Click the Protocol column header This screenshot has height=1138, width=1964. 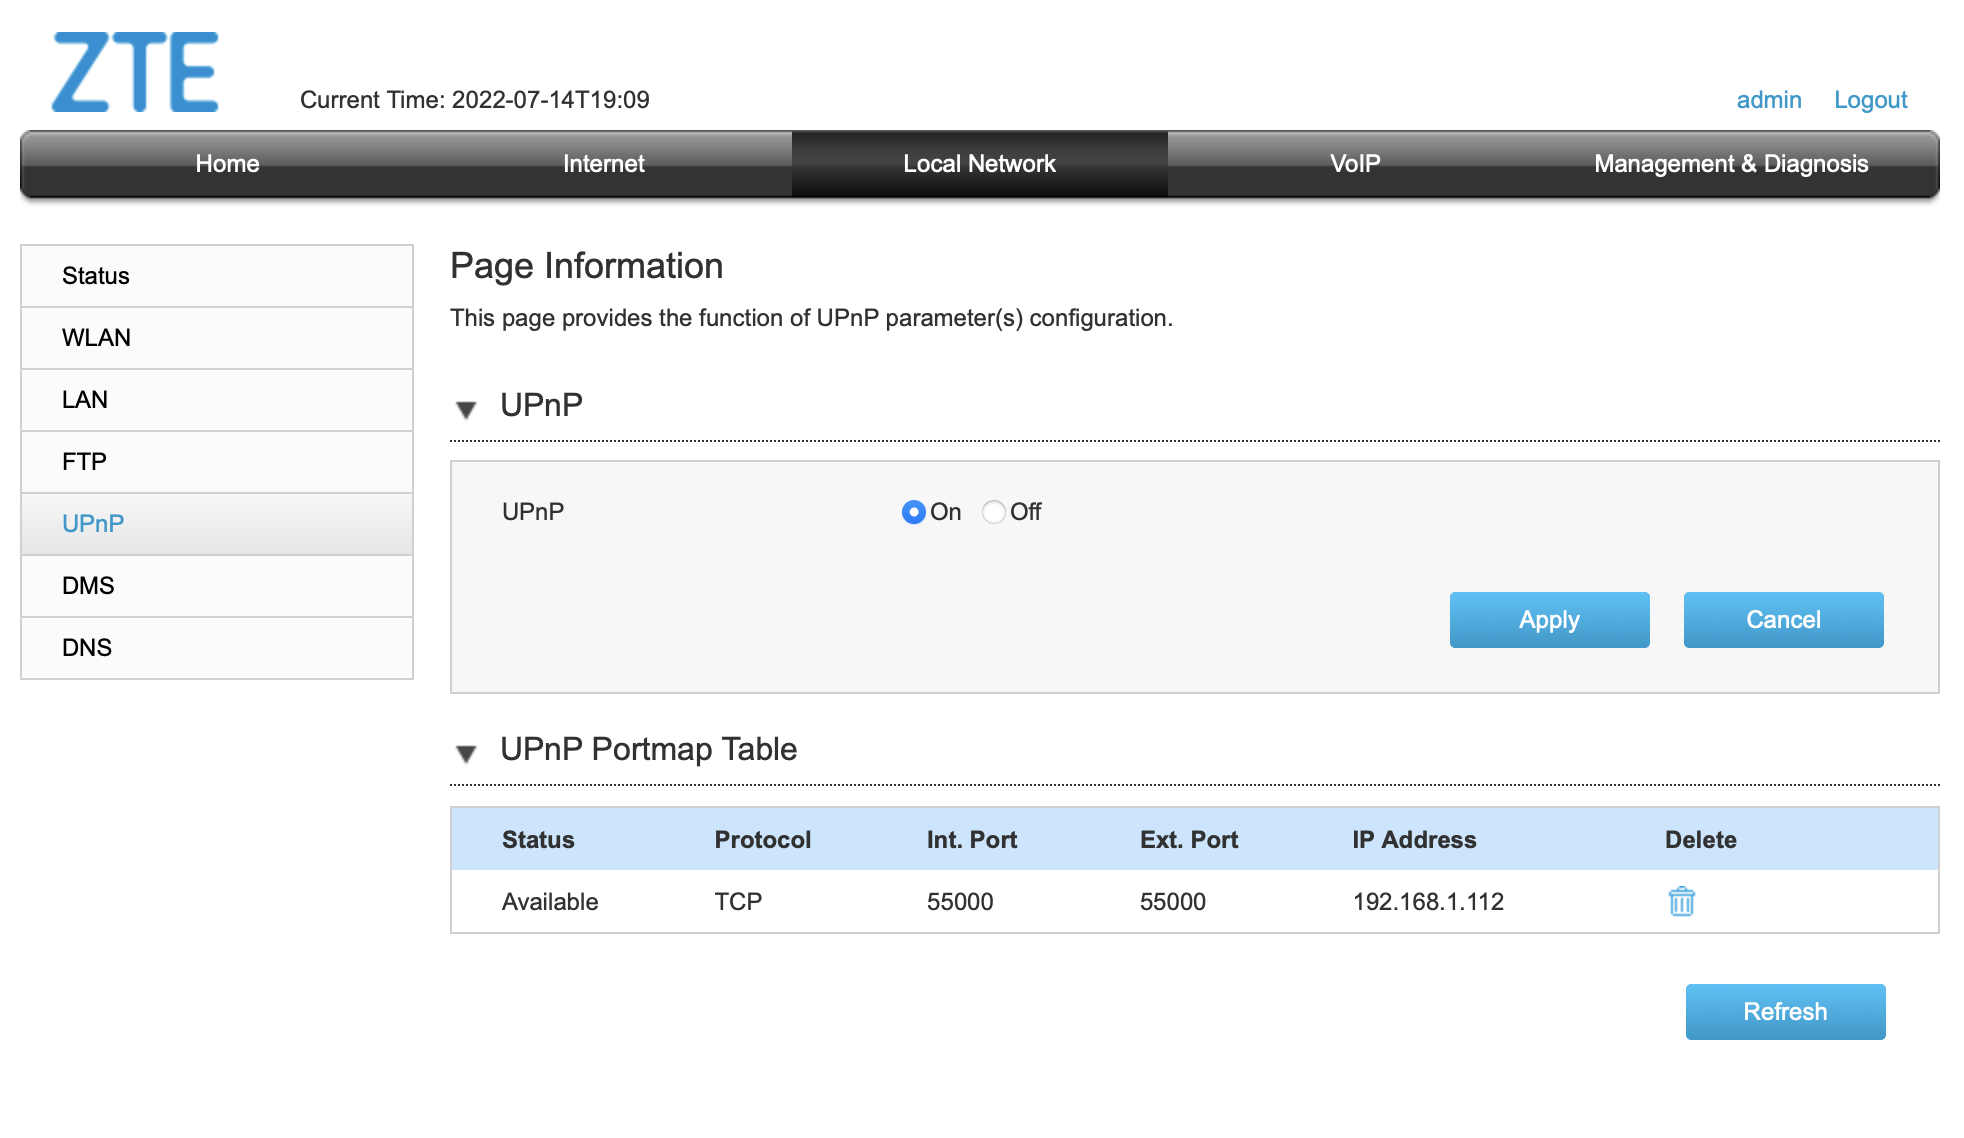[x=763, y=840]
